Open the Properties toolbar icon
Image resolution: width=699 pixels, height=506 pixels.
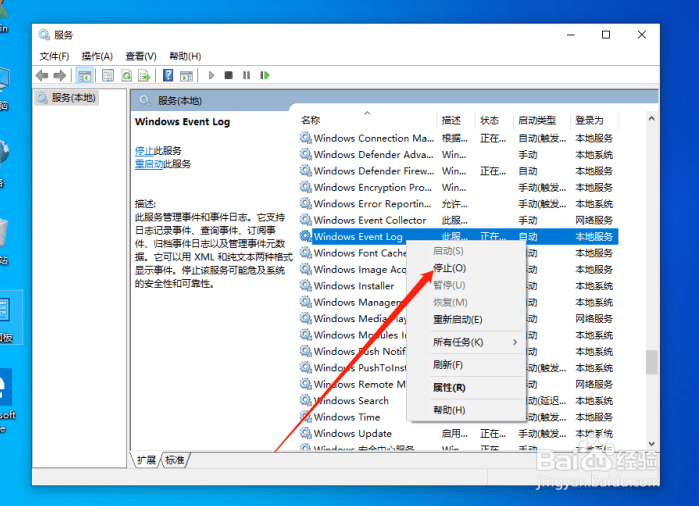(108, 76)
